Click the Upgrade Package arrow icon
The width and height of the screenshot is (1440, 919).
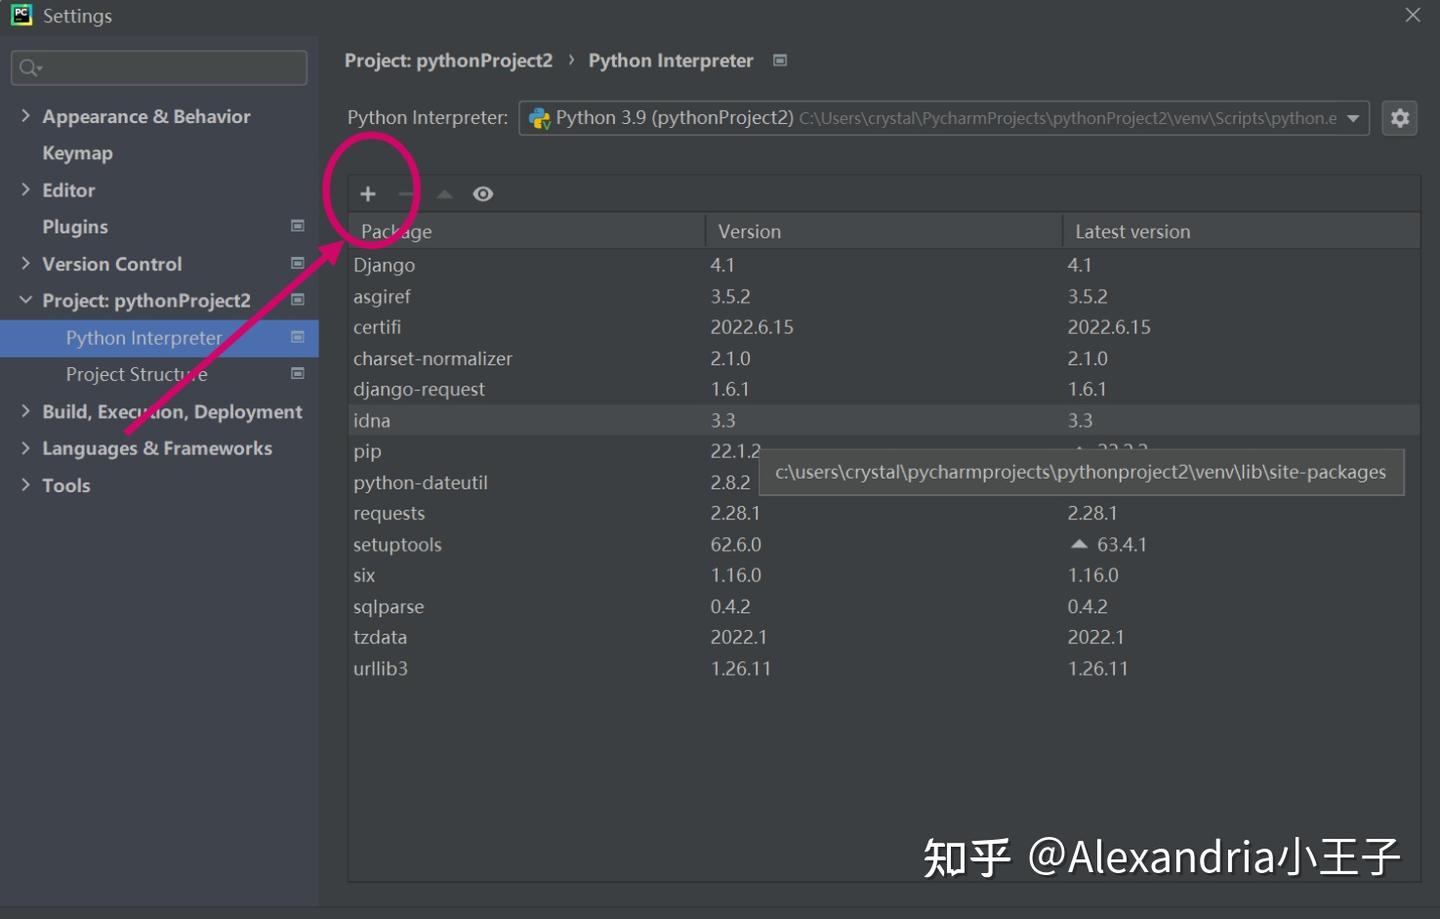pos(444,193)
